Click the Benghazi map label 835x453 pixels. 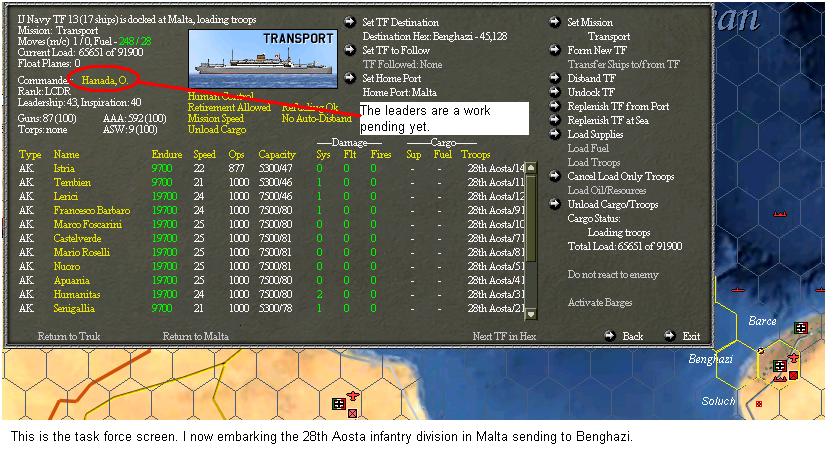[x=710, y=359]
